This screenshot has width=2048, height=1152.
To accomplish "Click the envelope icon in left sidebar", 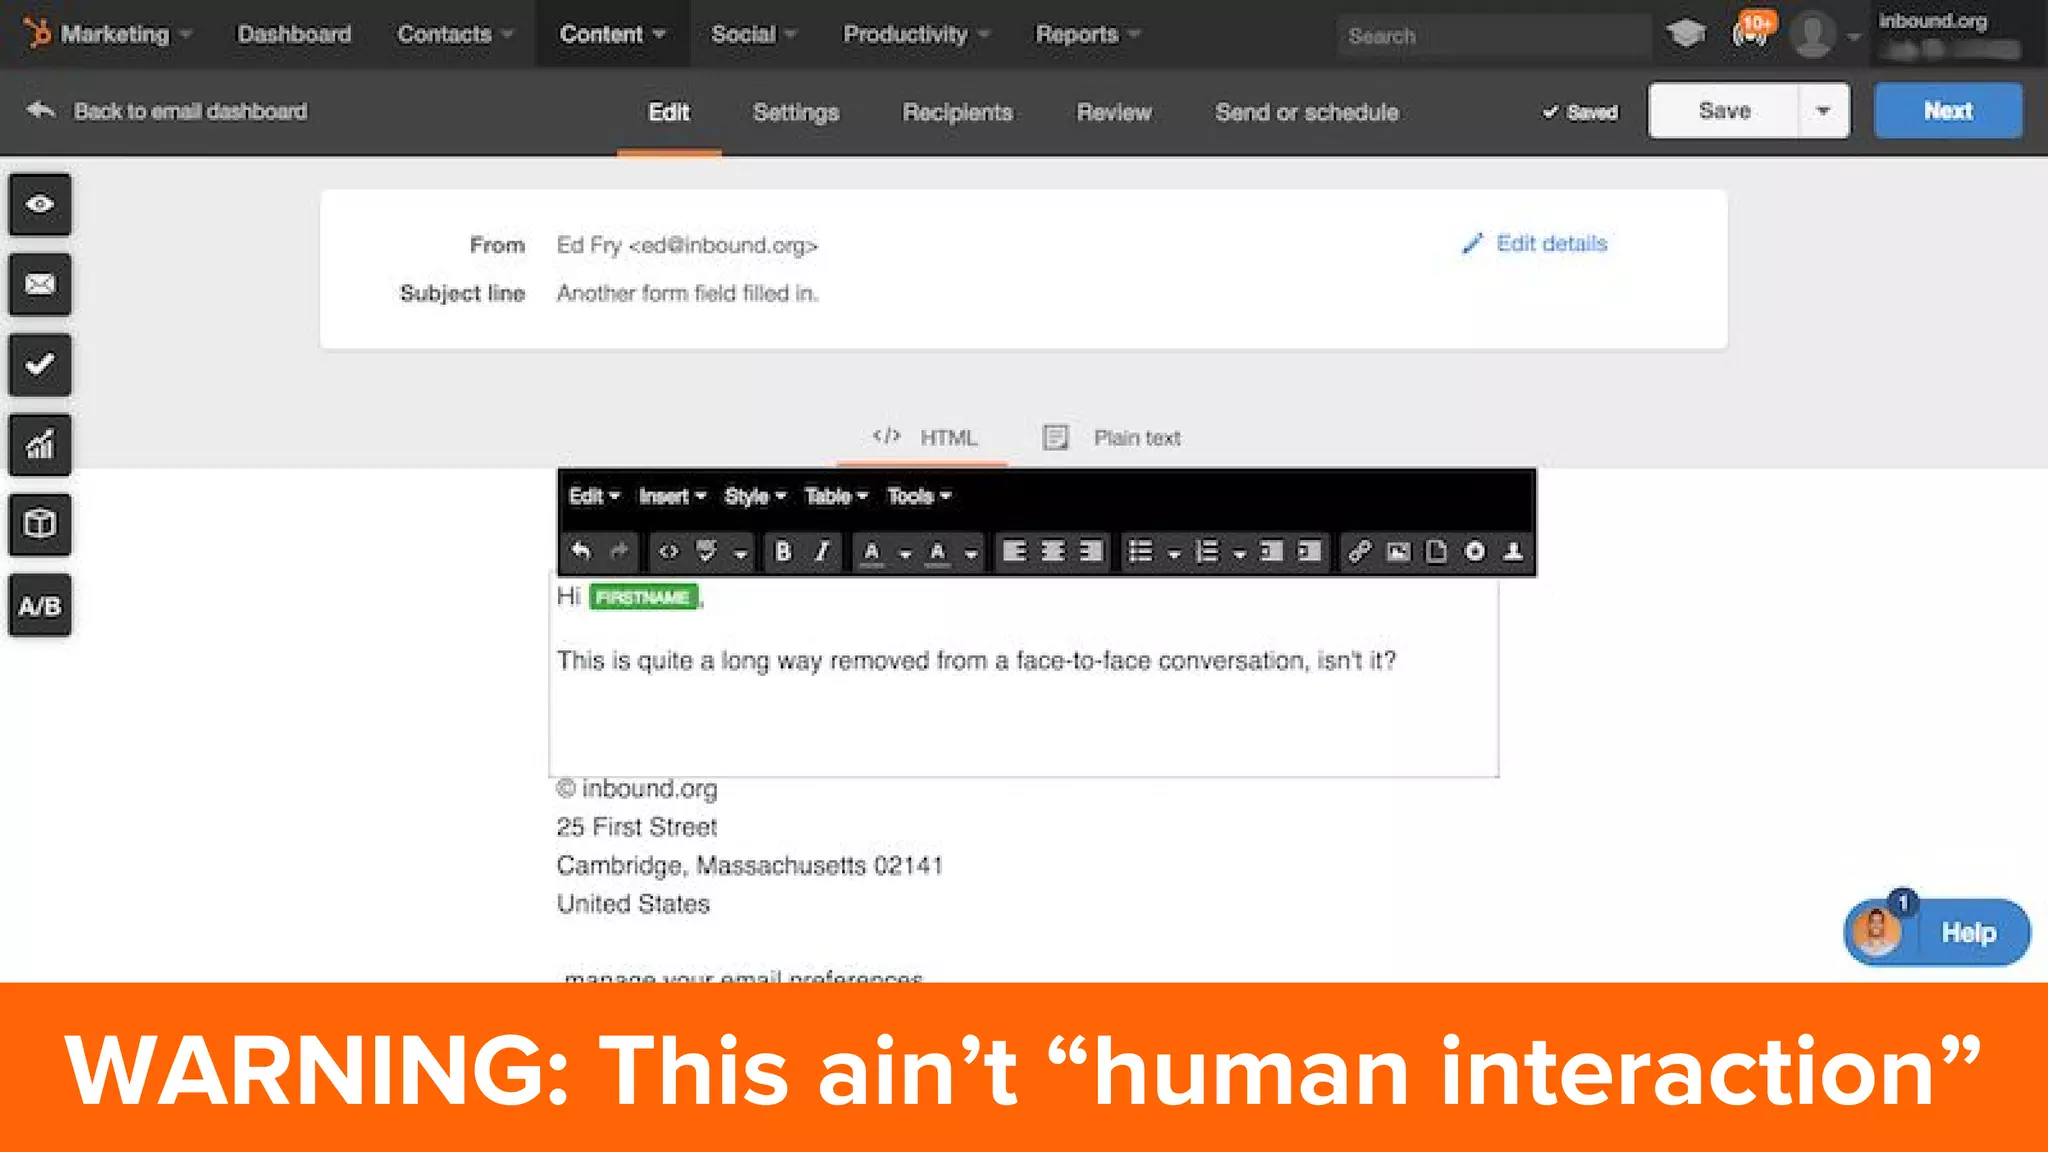I will (40, 284).
